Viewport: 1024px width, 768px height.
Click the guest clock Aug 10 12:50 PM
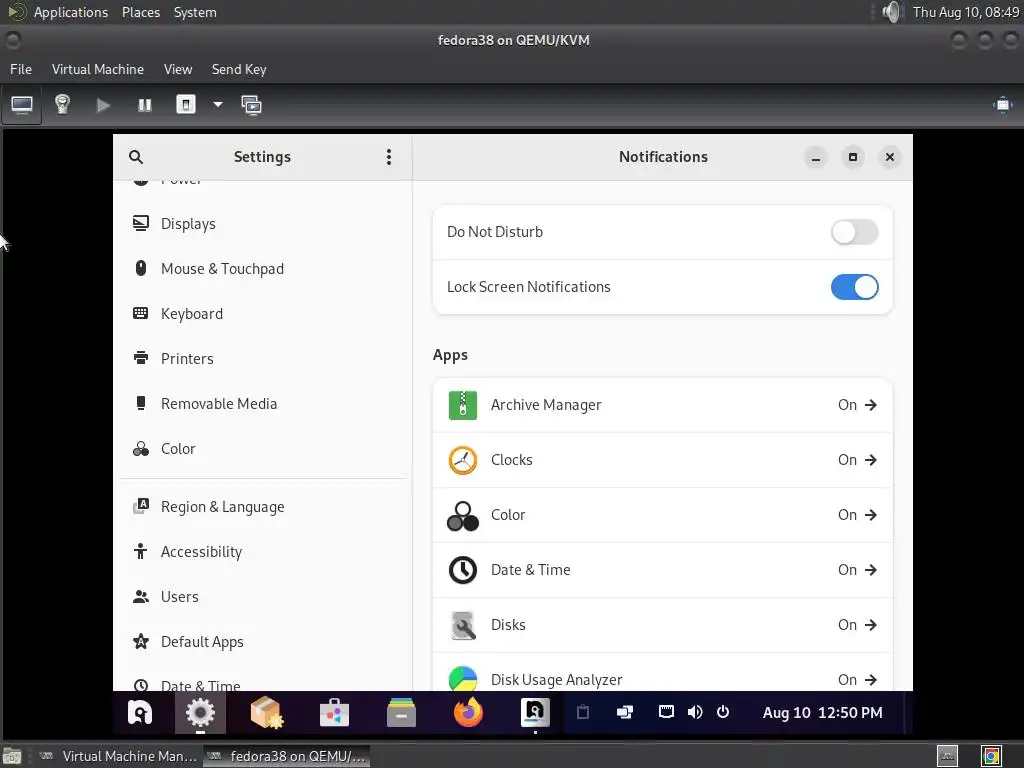pos(822,712)
